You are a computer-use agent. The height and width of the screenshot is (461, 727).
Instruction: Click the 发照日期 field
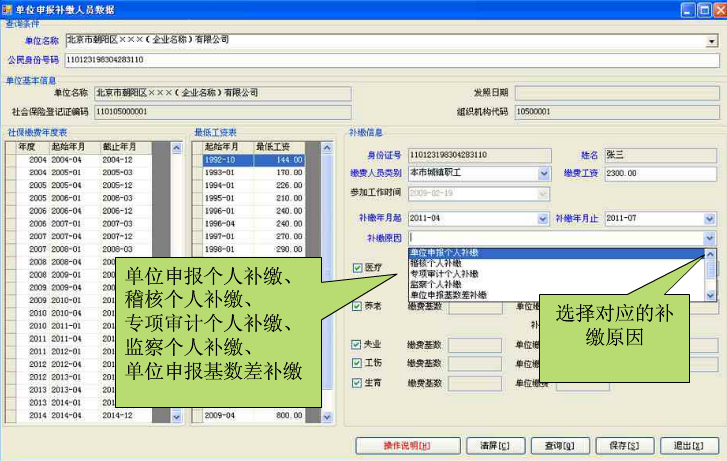[x=617, y=93]
